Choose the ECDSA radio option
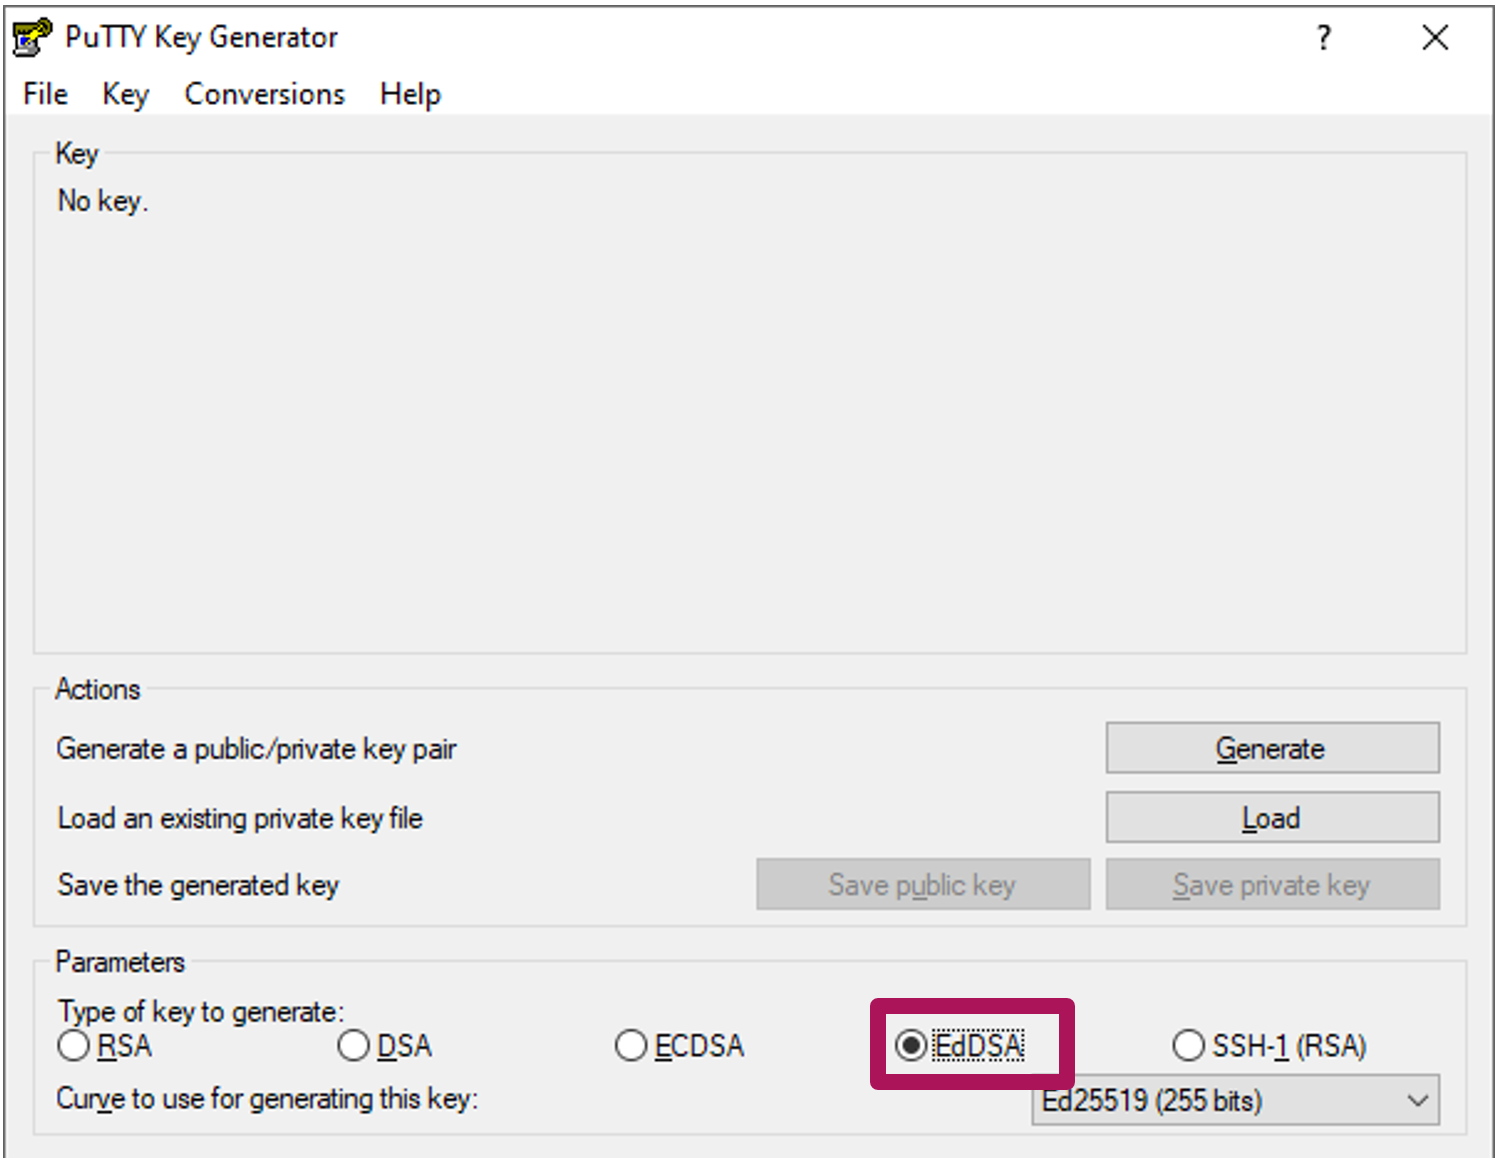 (631, 1046)
